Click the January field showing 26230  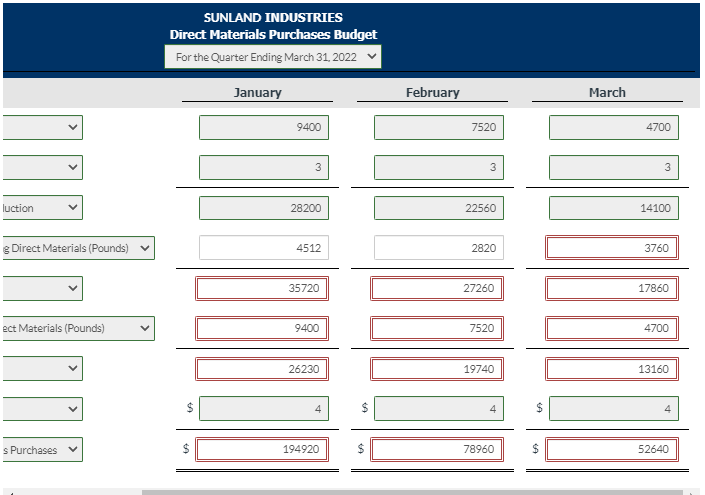tap(262, 369)
